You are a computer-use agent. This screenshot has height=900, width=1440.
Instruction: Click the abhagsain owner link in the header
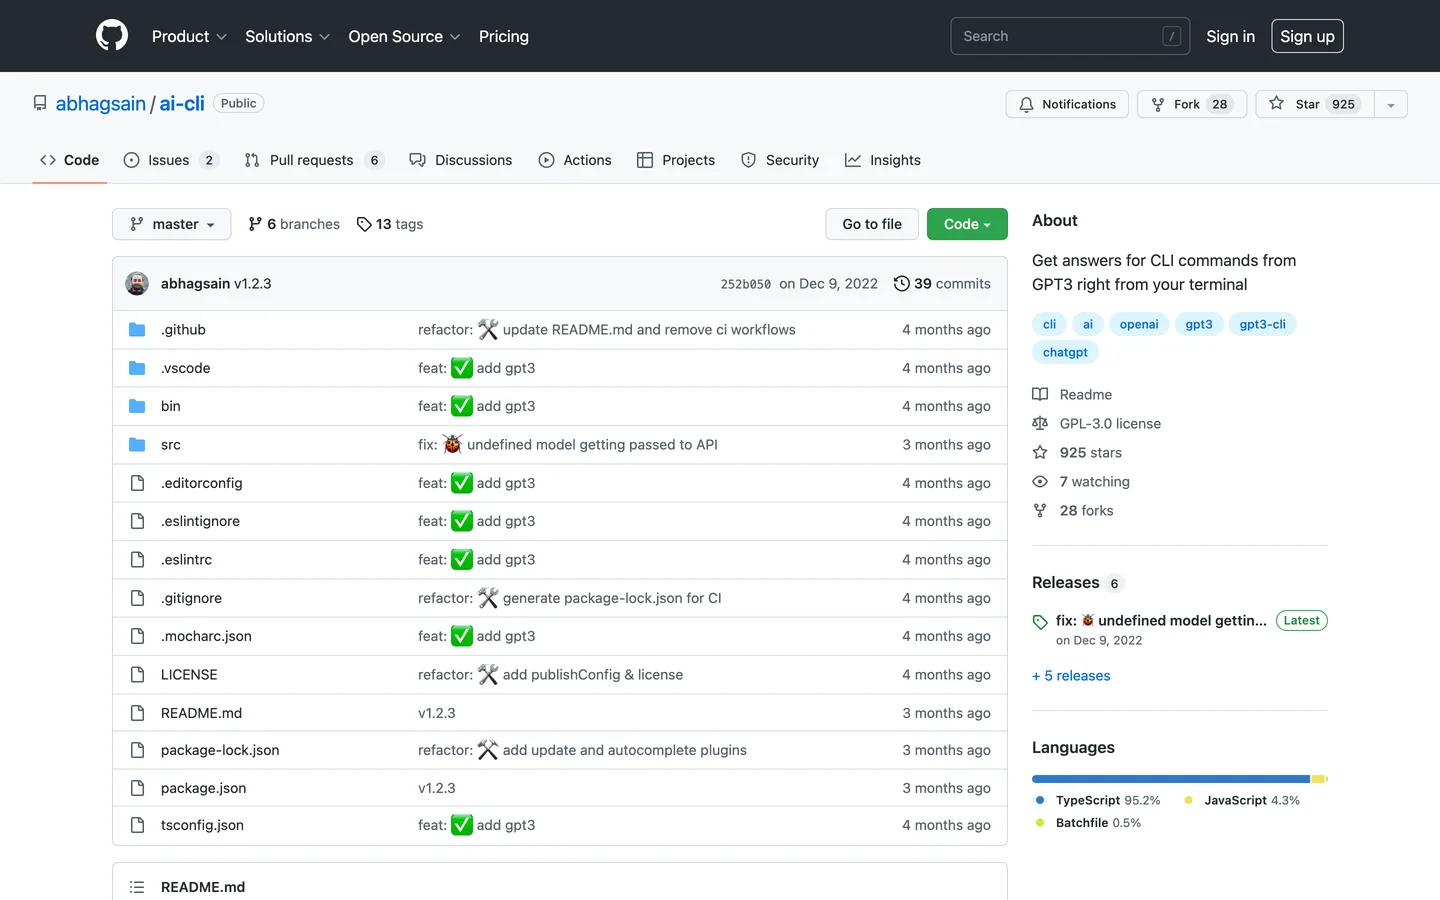pyautogui.click(x=101, y=103)
